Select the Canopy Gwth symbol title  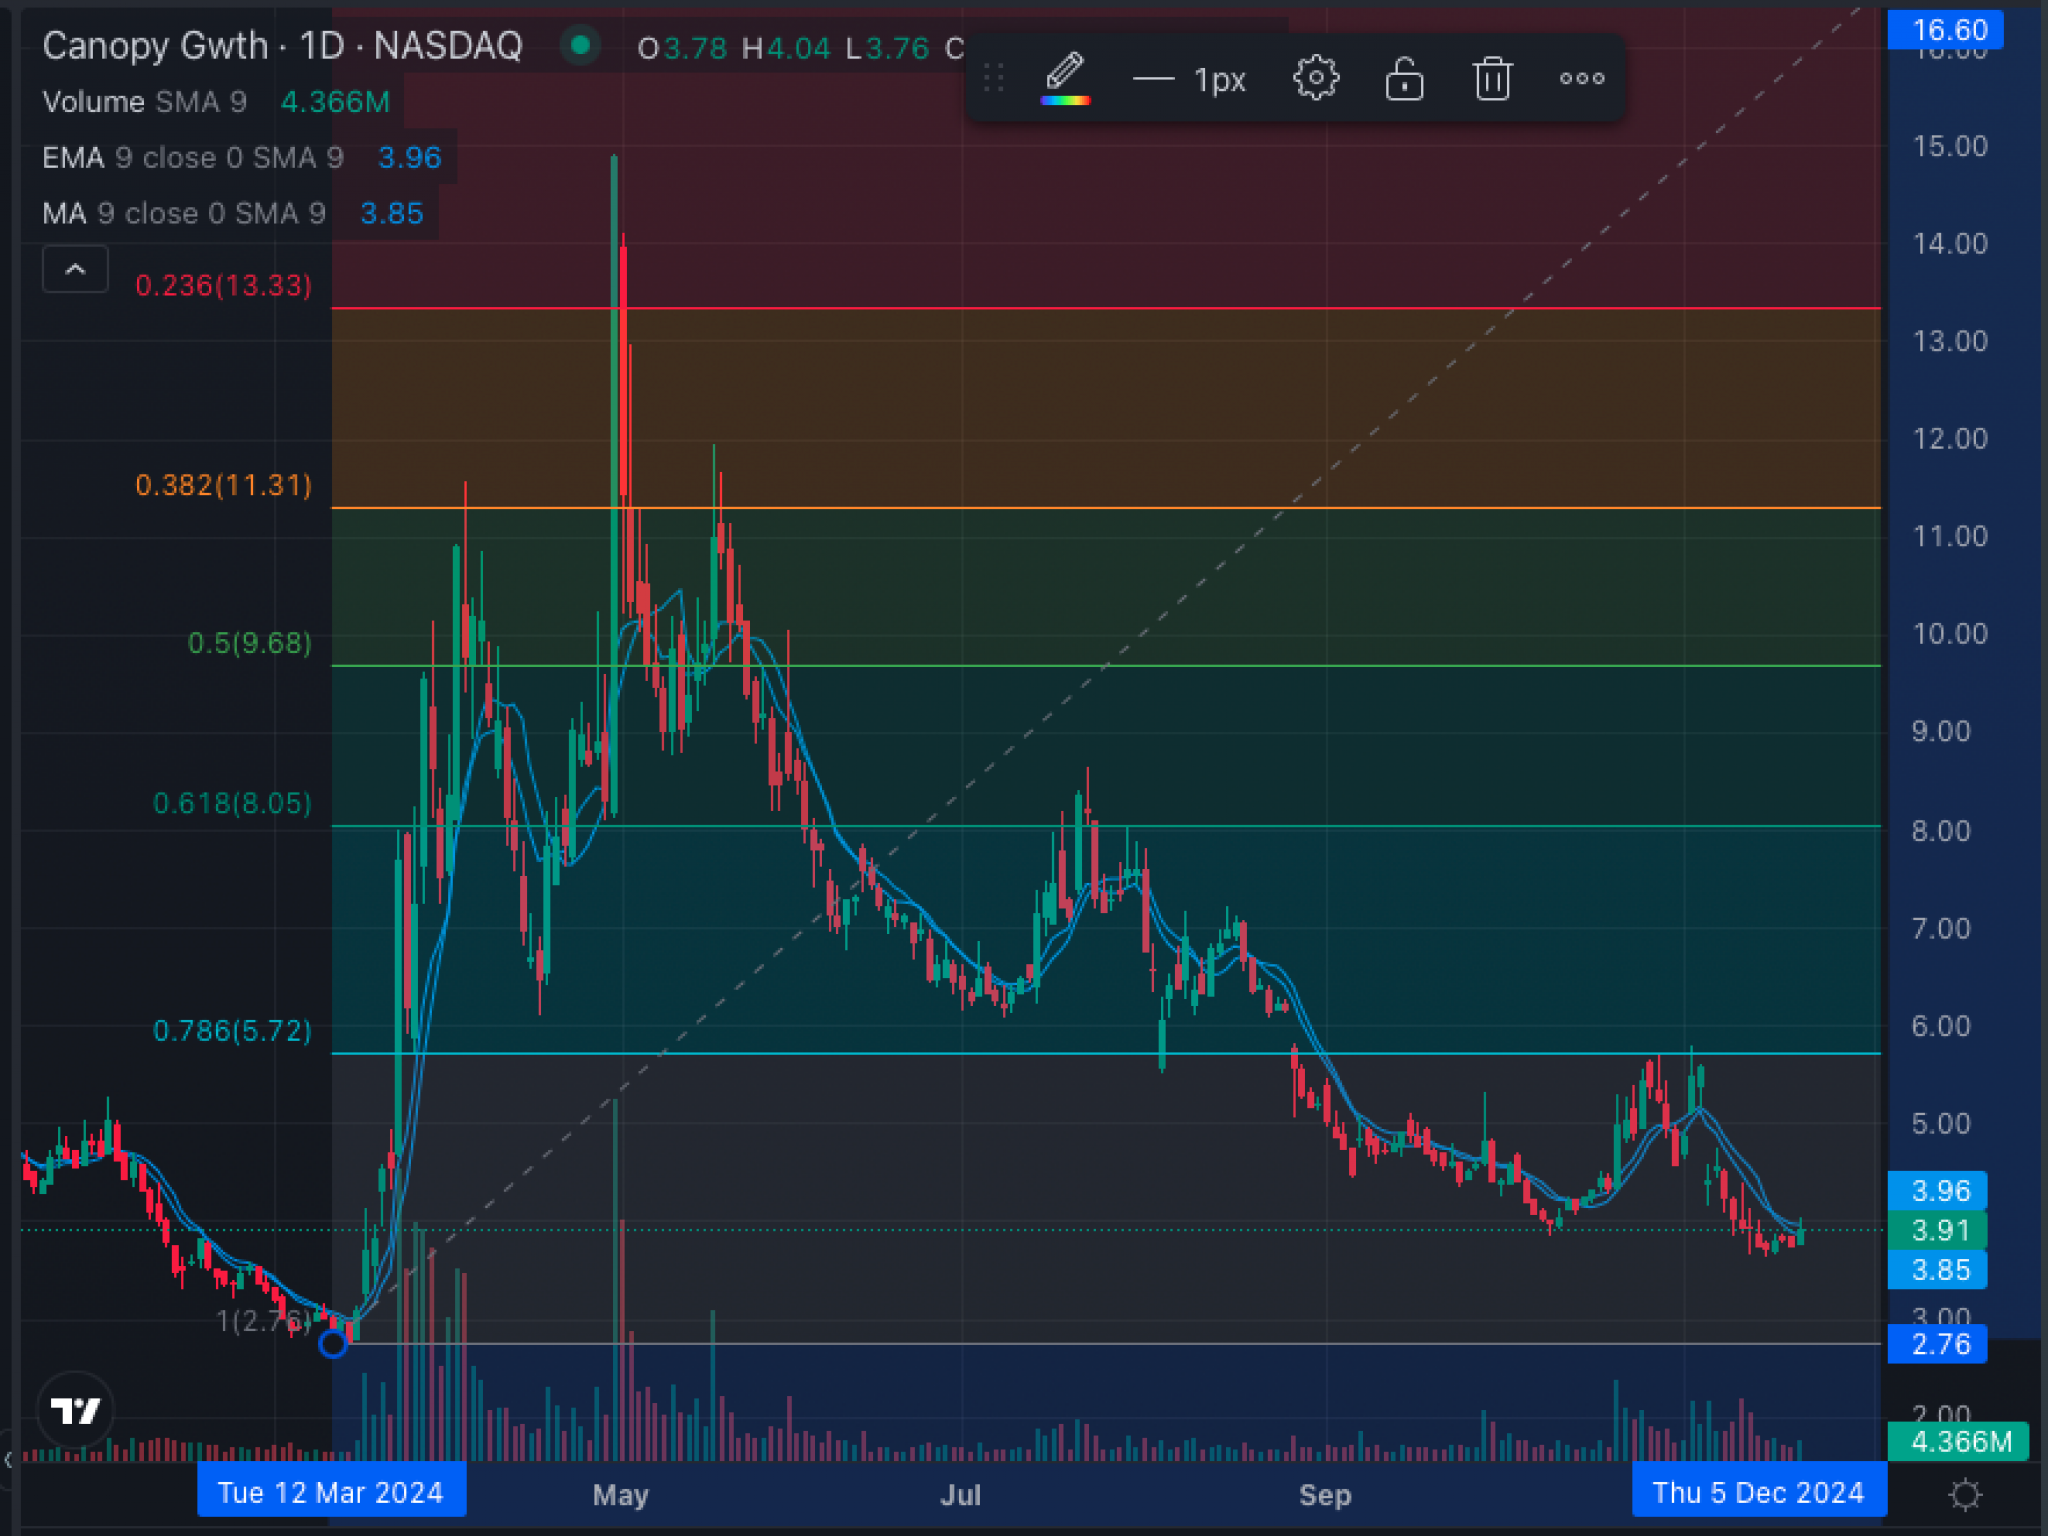click(282, 46)
